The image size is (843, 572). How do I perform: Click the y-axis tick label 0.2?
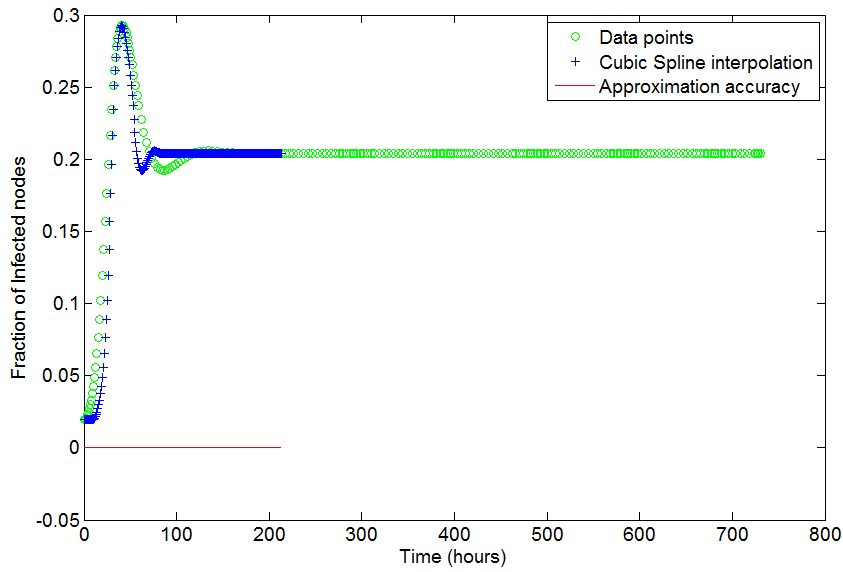pyautogui.click(x=67, y=159)
